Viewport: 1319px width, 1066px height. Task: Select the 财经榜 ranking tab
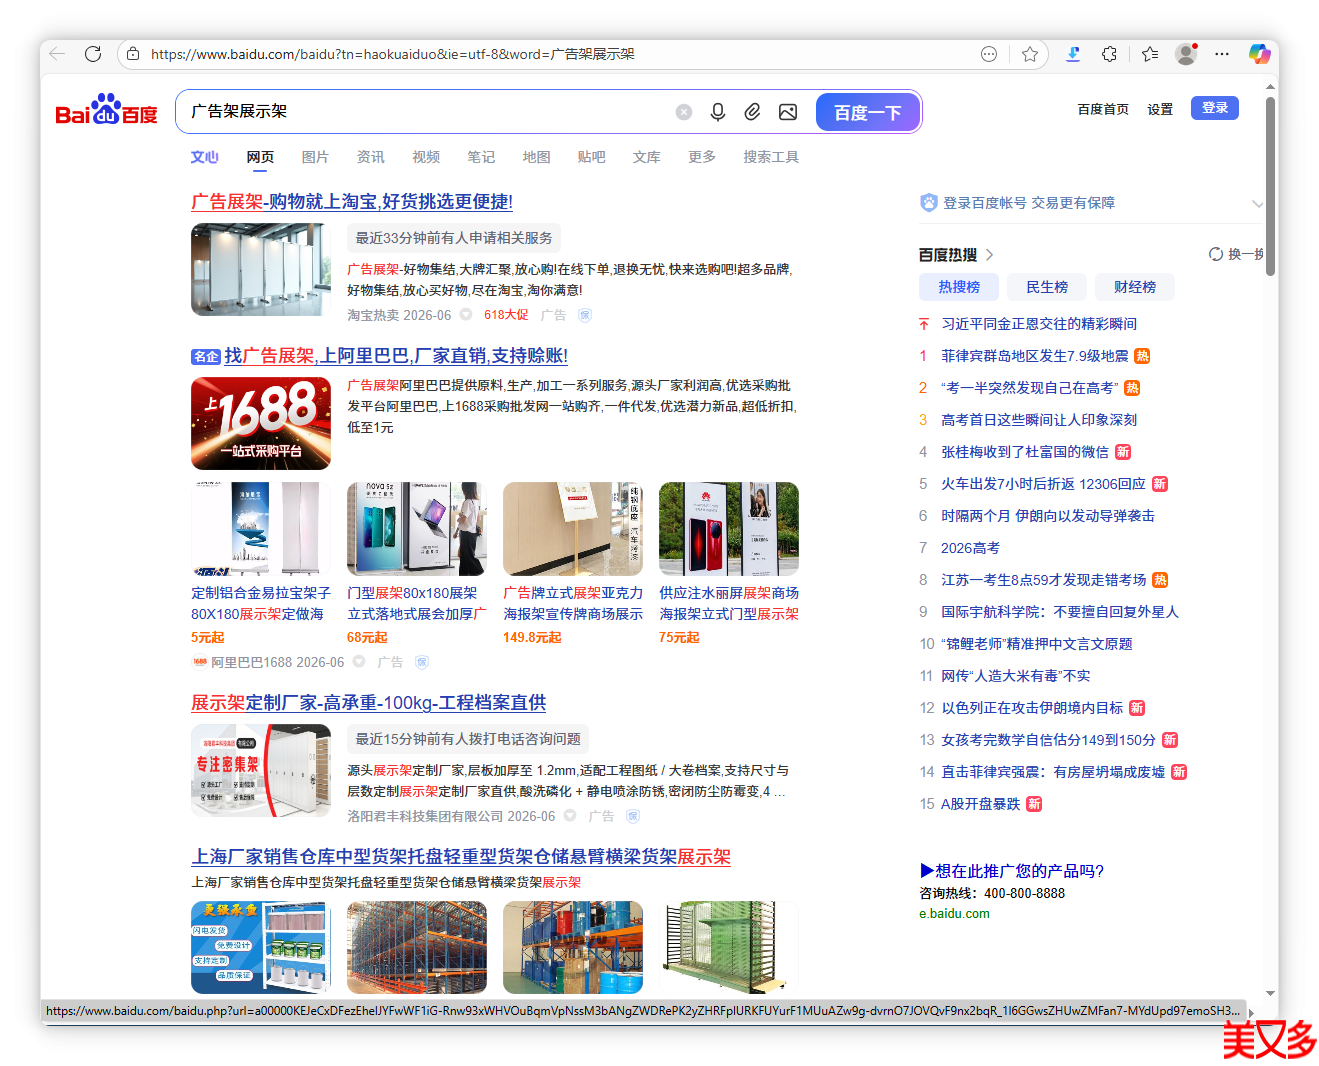(x=1135, y=287)
